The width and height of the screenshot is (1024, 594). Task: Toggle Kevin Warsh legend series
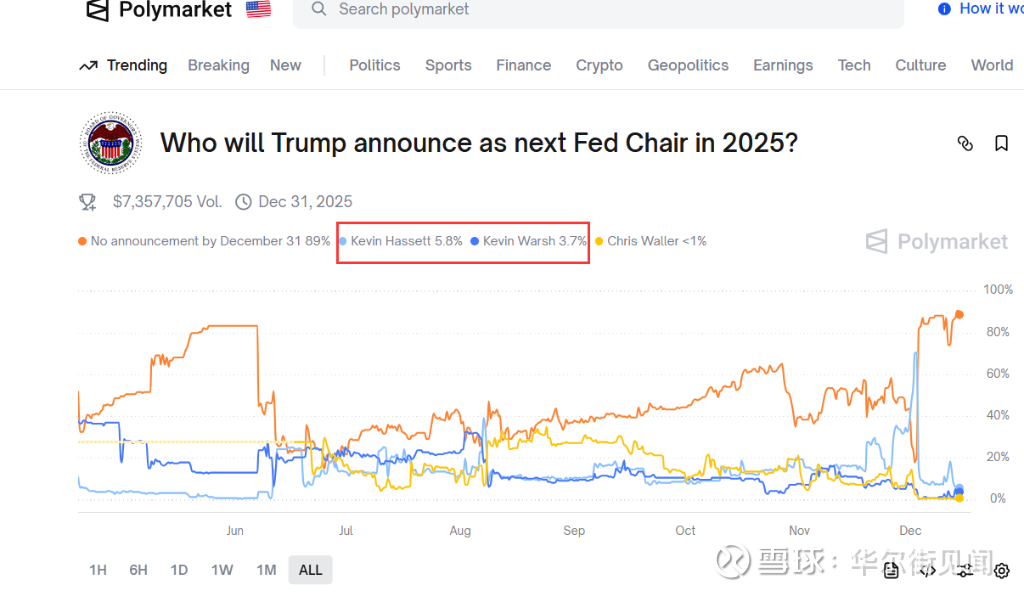[527, 241]
